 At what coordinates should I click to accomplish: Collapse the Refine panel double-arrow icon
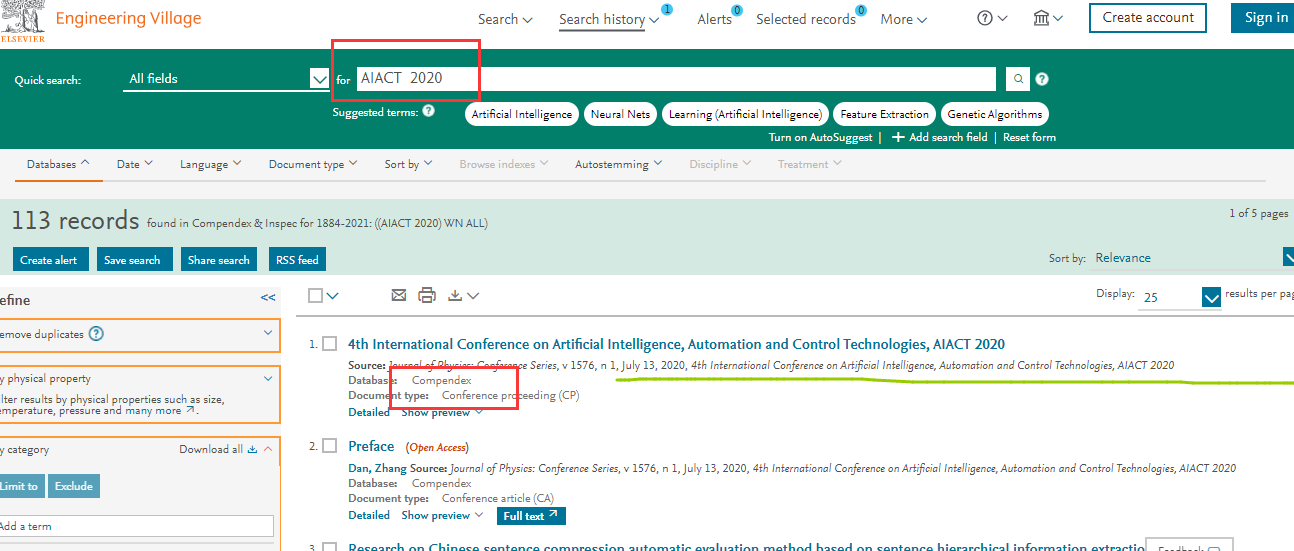[x=268, y=298]
